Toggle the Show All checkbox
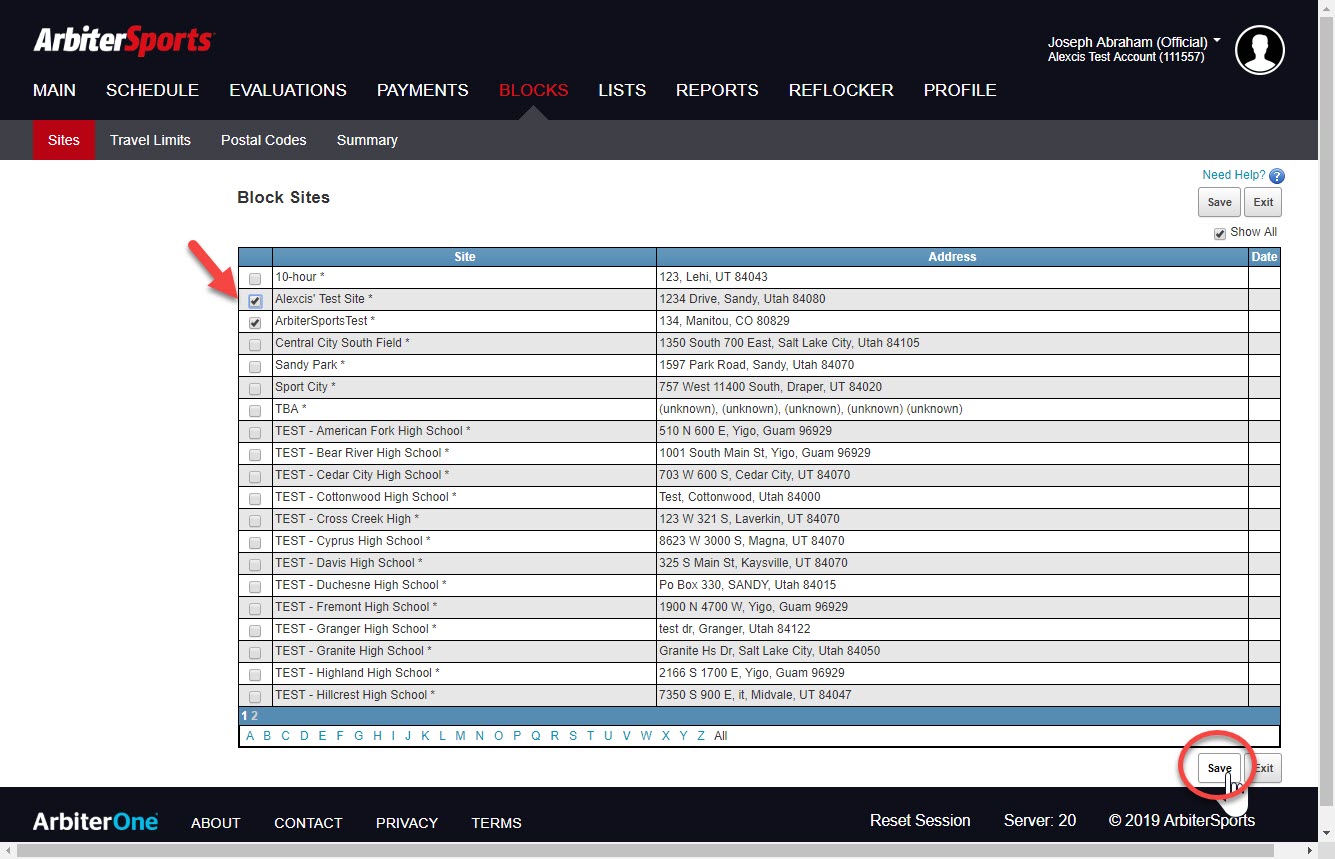 [1220, 234]
